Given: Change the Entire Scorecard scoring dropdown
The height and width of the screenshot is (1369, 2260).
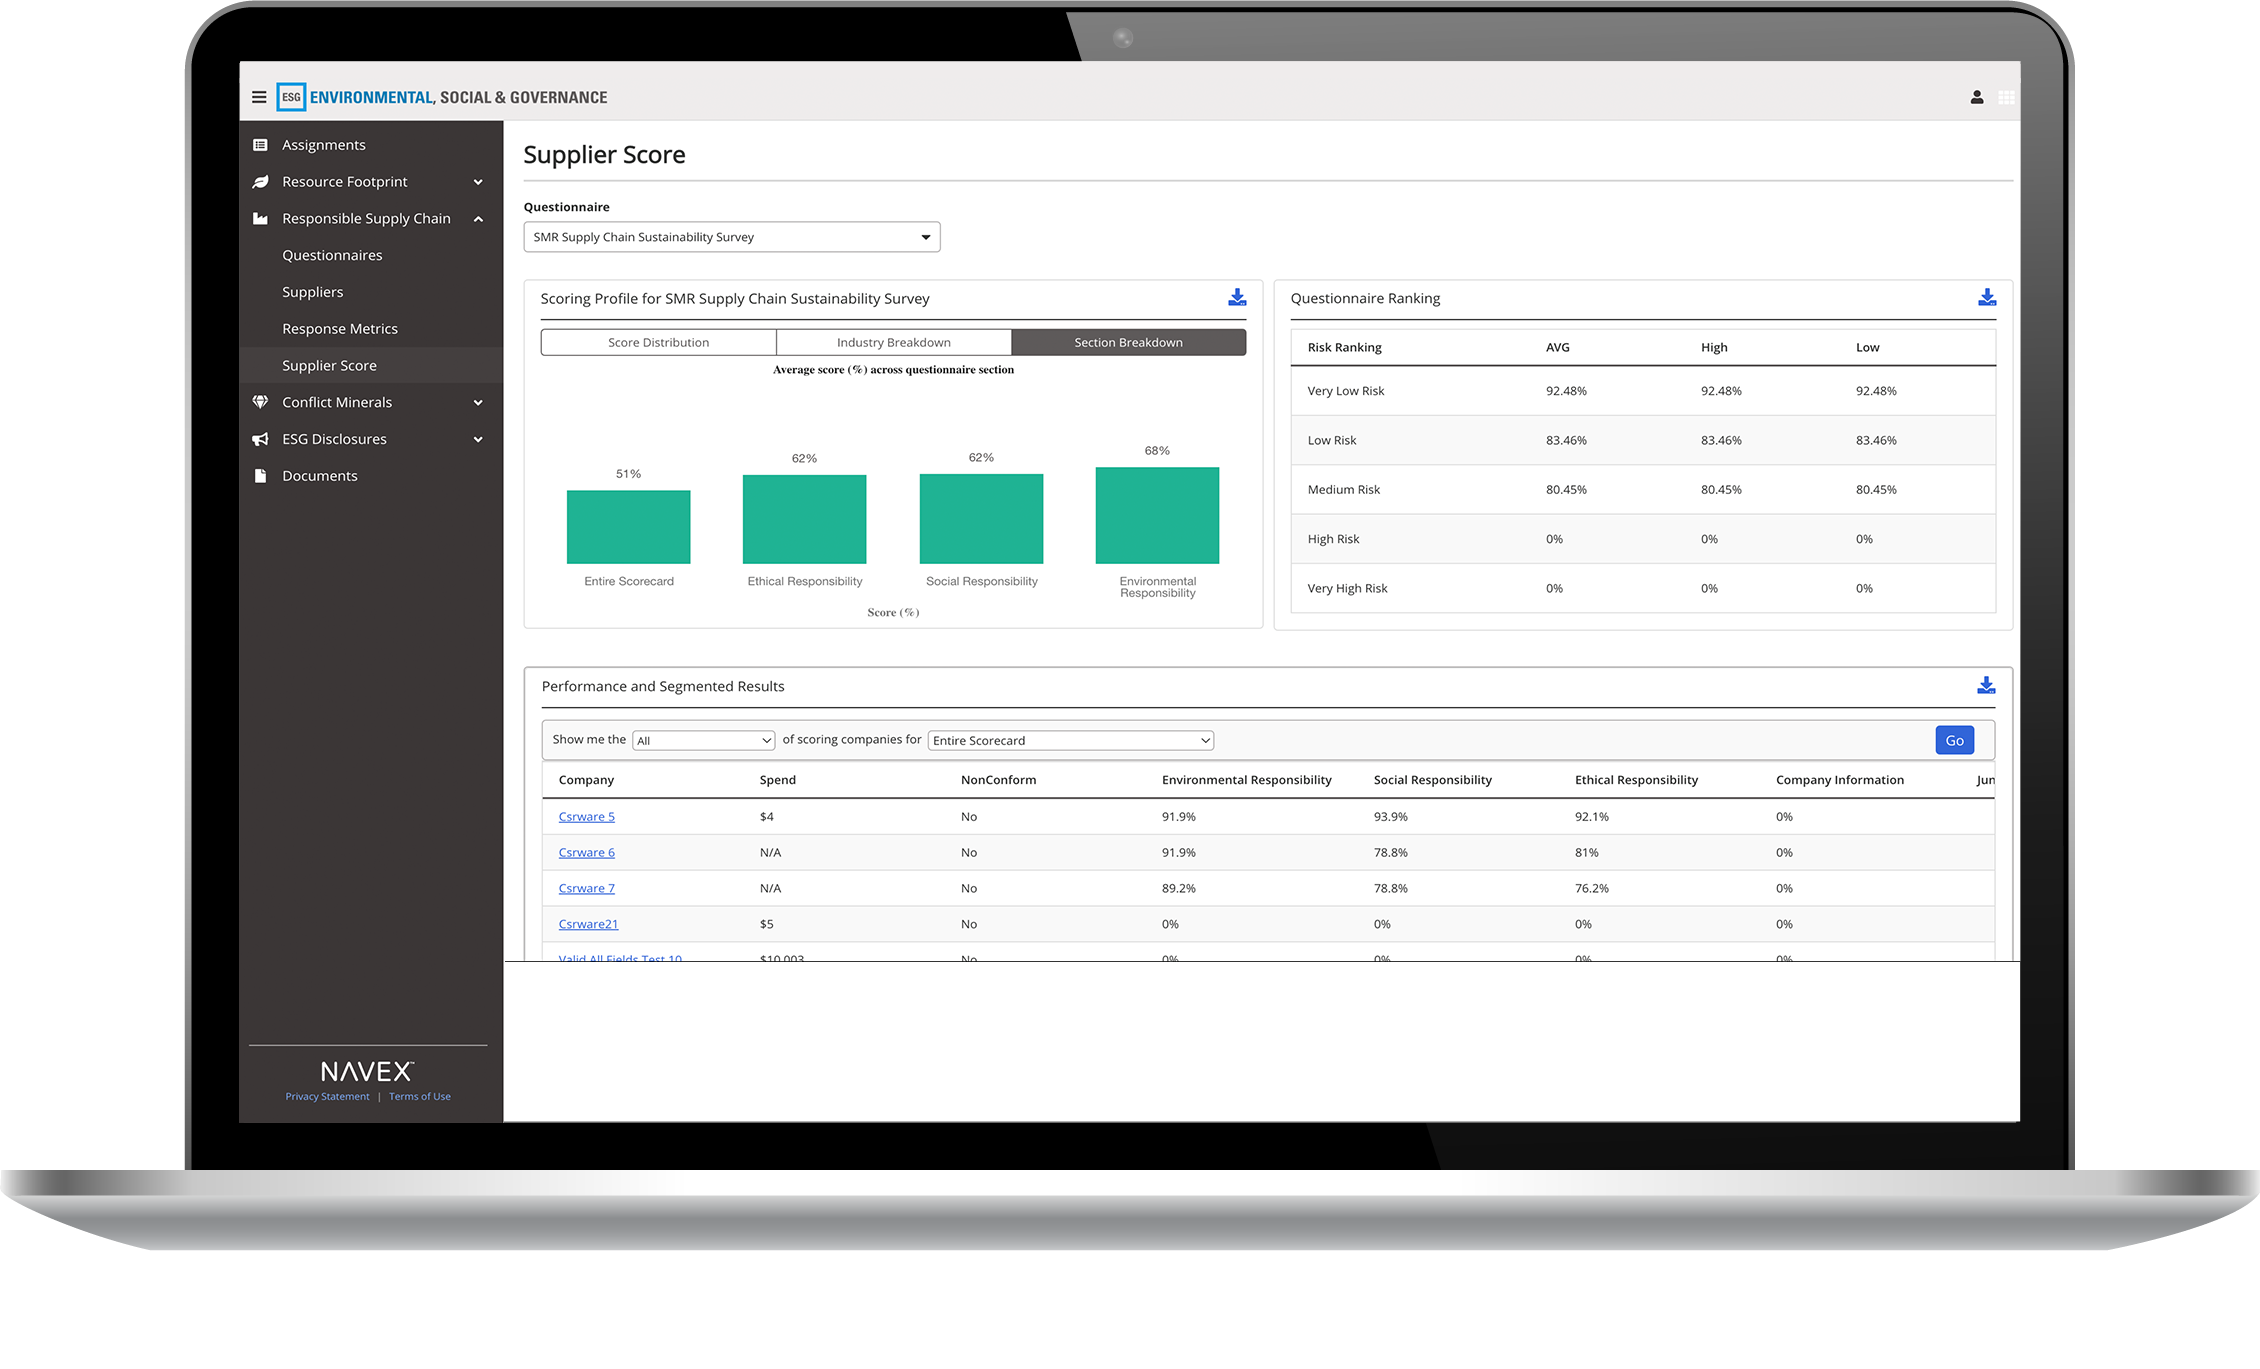Looking at the screenshot, I should 1069,740.
